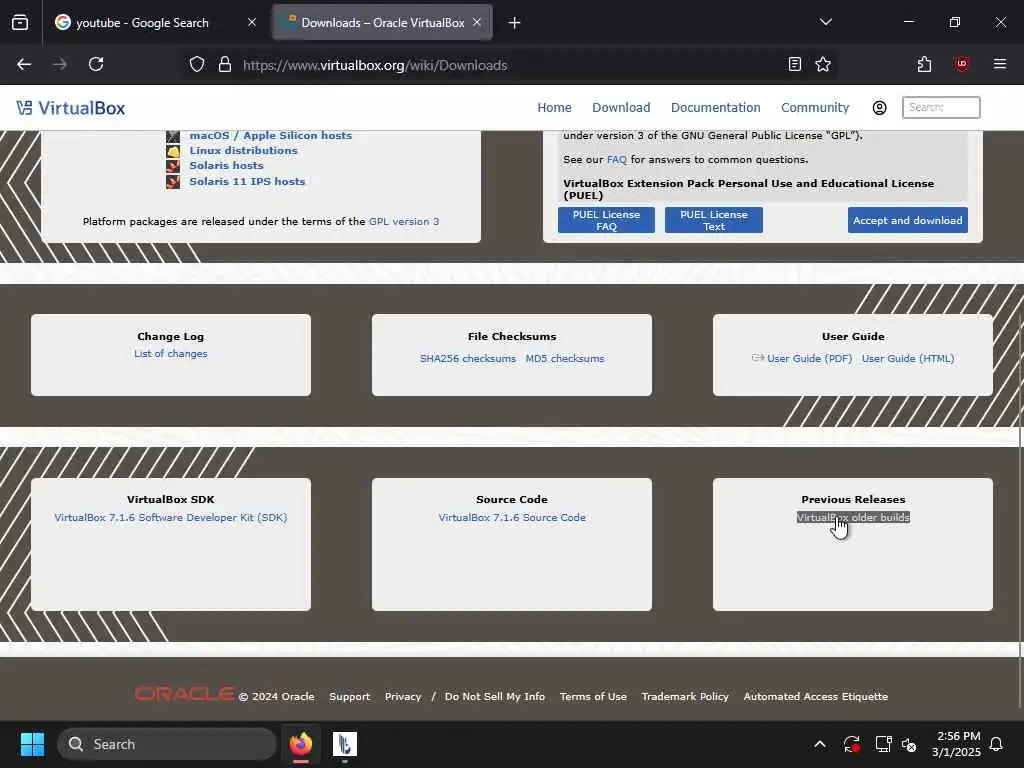Viewport: 1024px width, 768px height.
Task: Click the Linux distributions penguin icon
Action: pyautogui.click(x=172, y=151)
